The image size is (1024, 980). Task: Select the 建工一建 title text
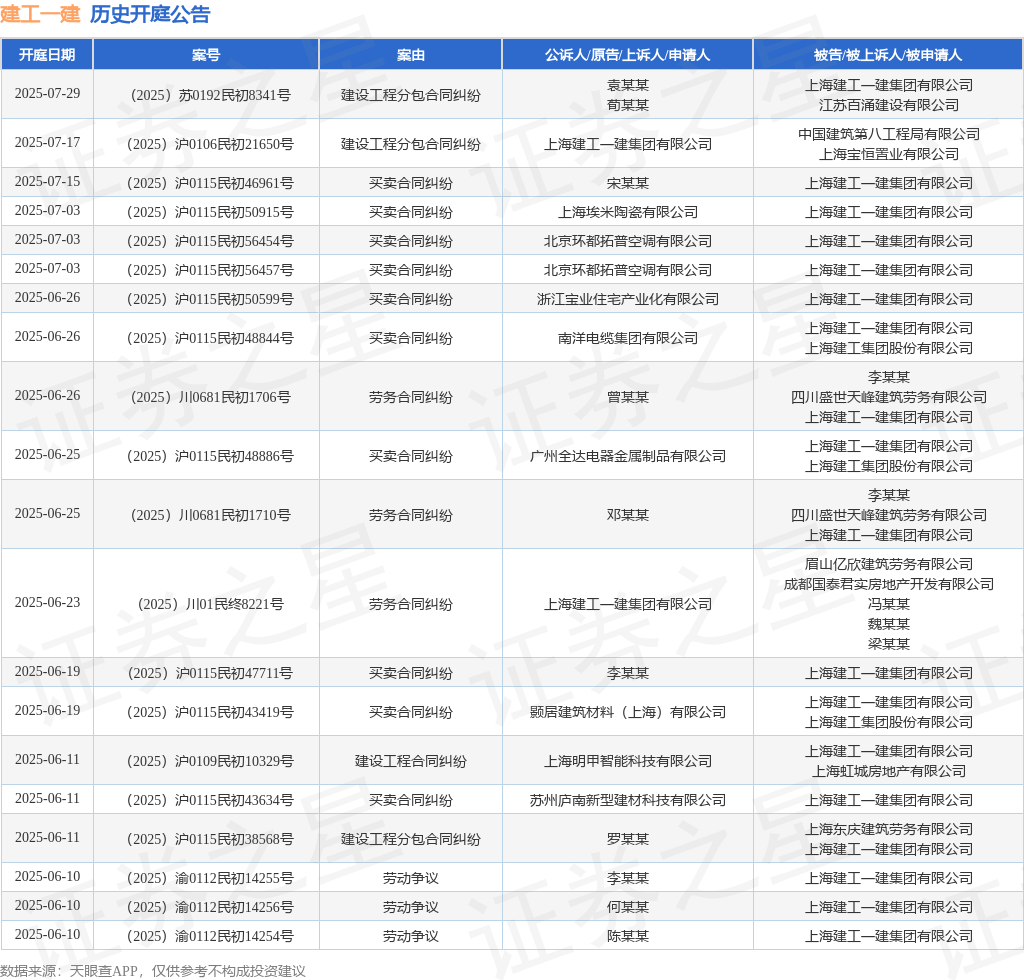pyautogui.click(x=40, y=14)
